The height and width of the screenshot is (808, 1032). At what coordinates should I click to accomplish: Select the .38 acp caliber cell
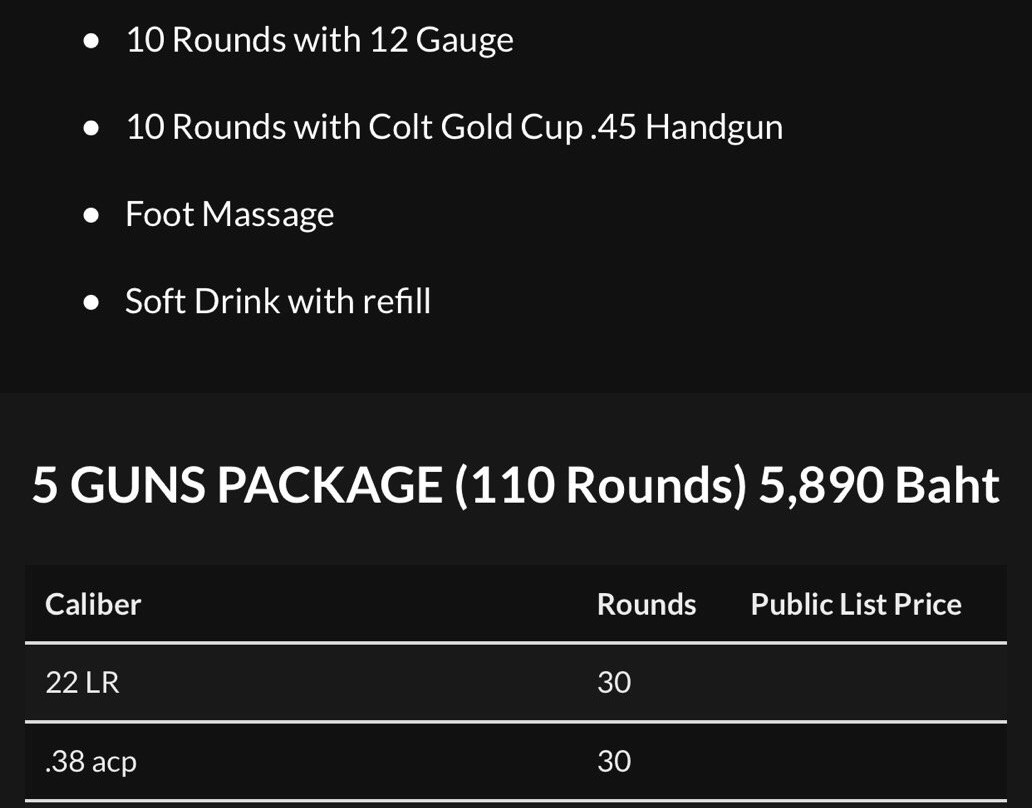91,762
